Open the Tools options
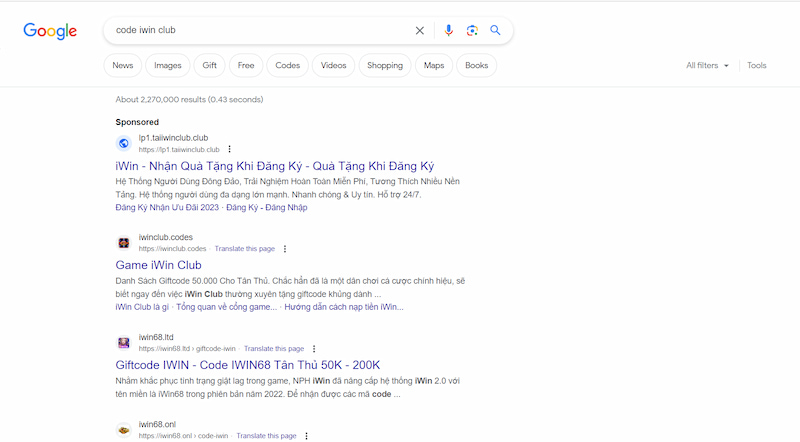The height and width of the screenshot is (442, 800). (x=757, y=66)
